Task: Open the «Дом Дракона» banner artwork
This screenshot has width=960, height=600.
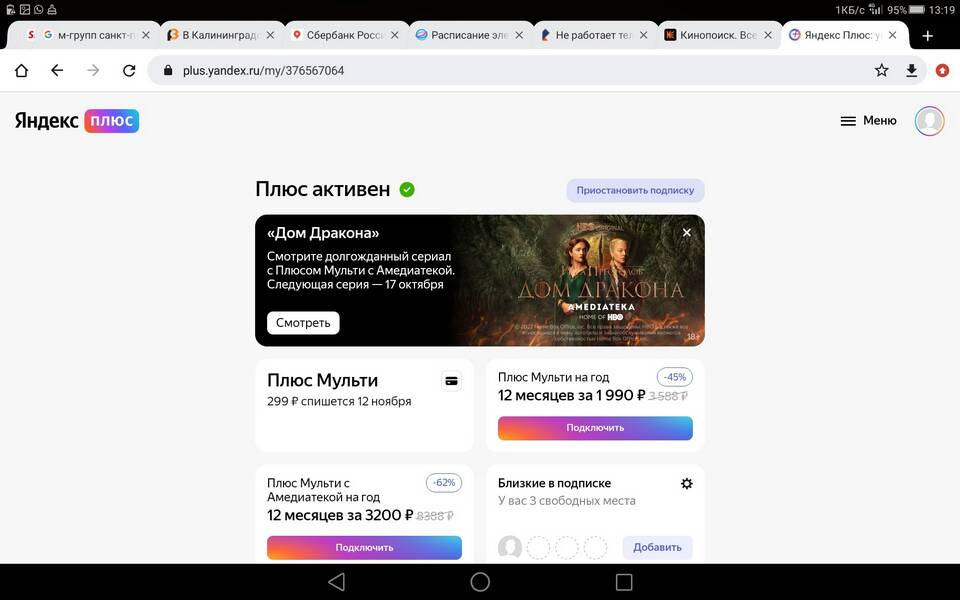Action: (x=579, y=280)
